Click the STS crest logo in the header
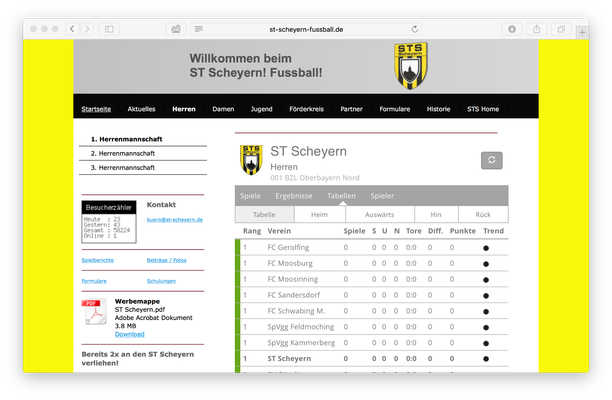 pyautogui.click(x=411, y=66)
